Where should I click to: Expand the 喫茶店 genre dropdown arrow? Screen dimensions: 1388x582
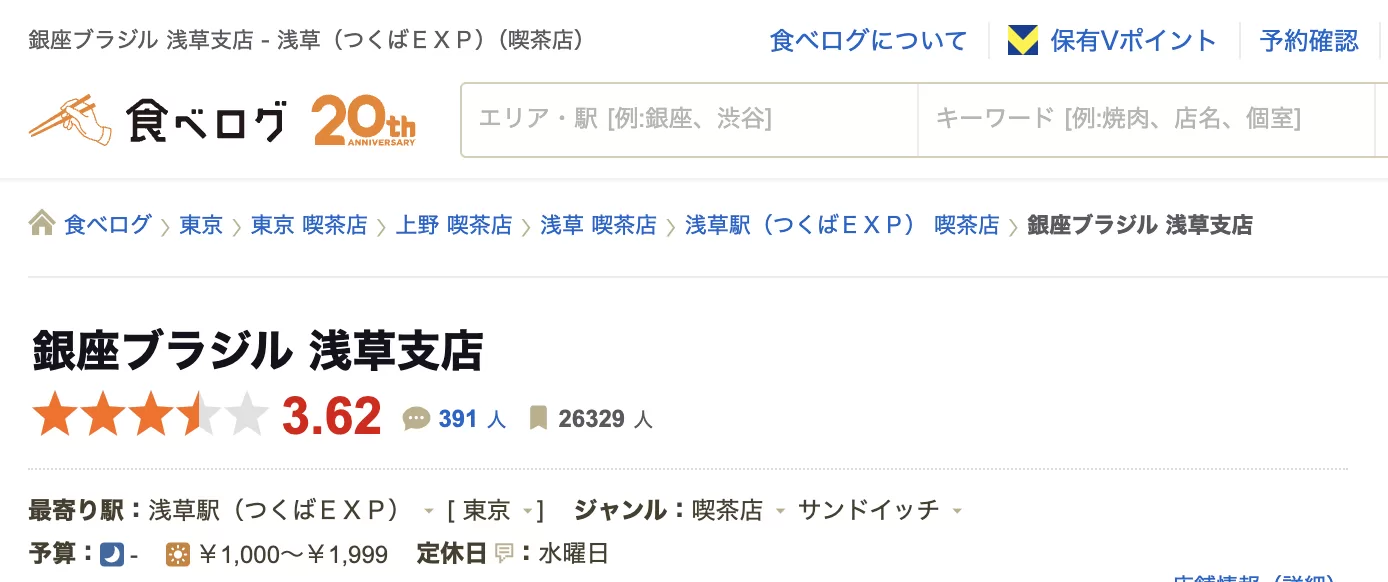pyautogui.click(x=780, y=512)
